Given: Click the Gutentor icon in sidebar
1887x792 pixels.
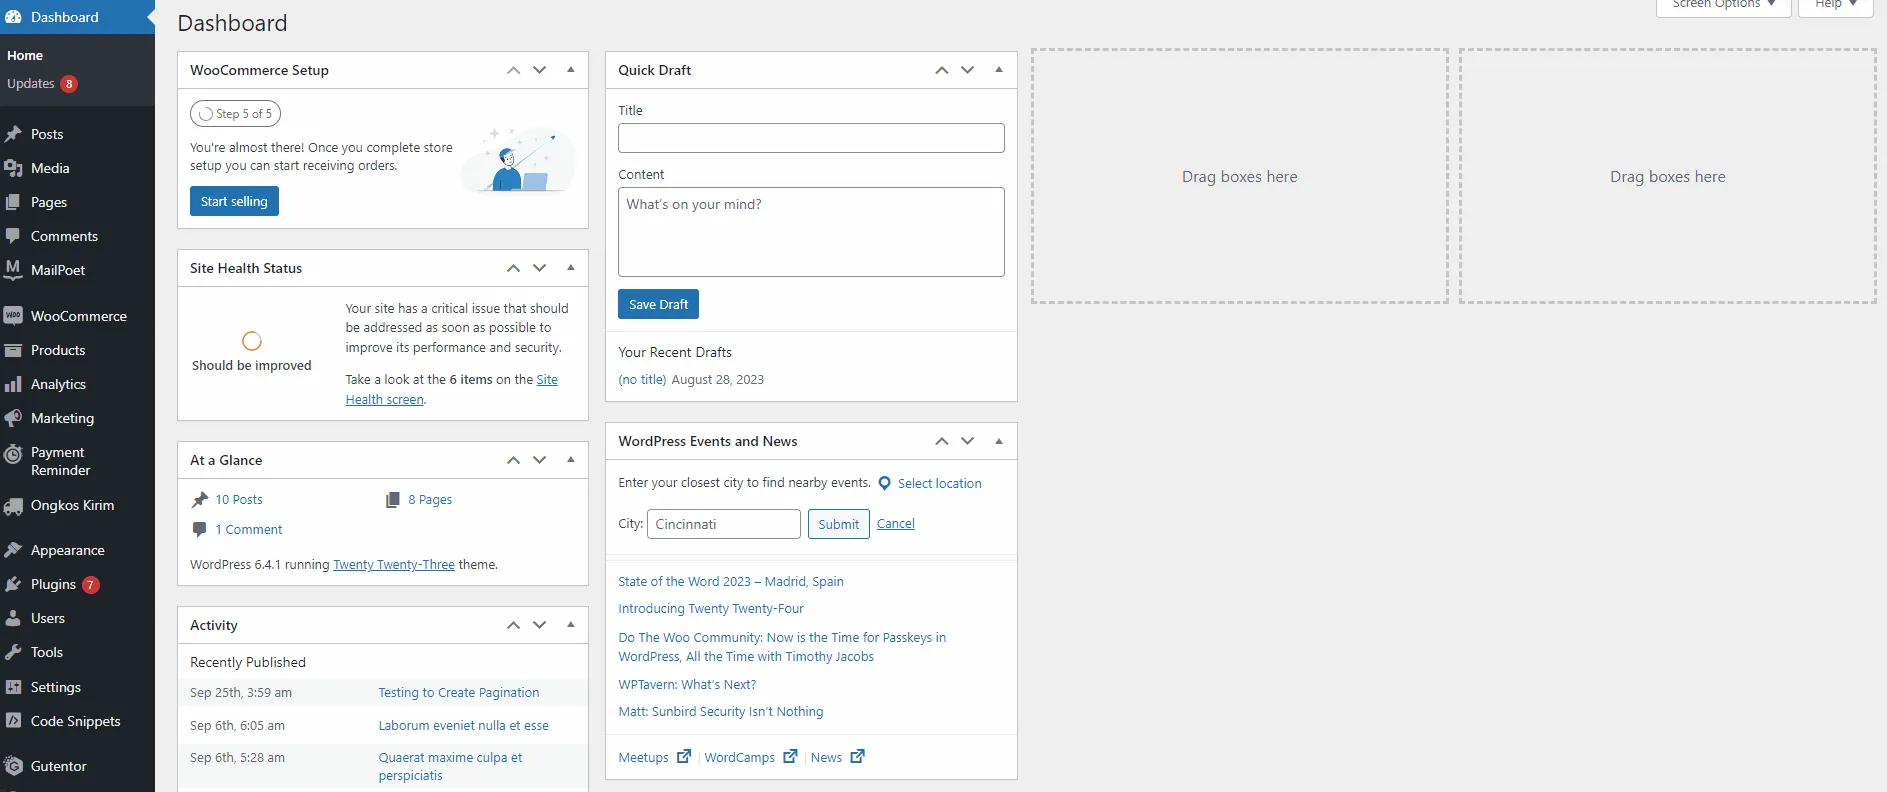Looking at the screenshot, I should tap(13, 766).
